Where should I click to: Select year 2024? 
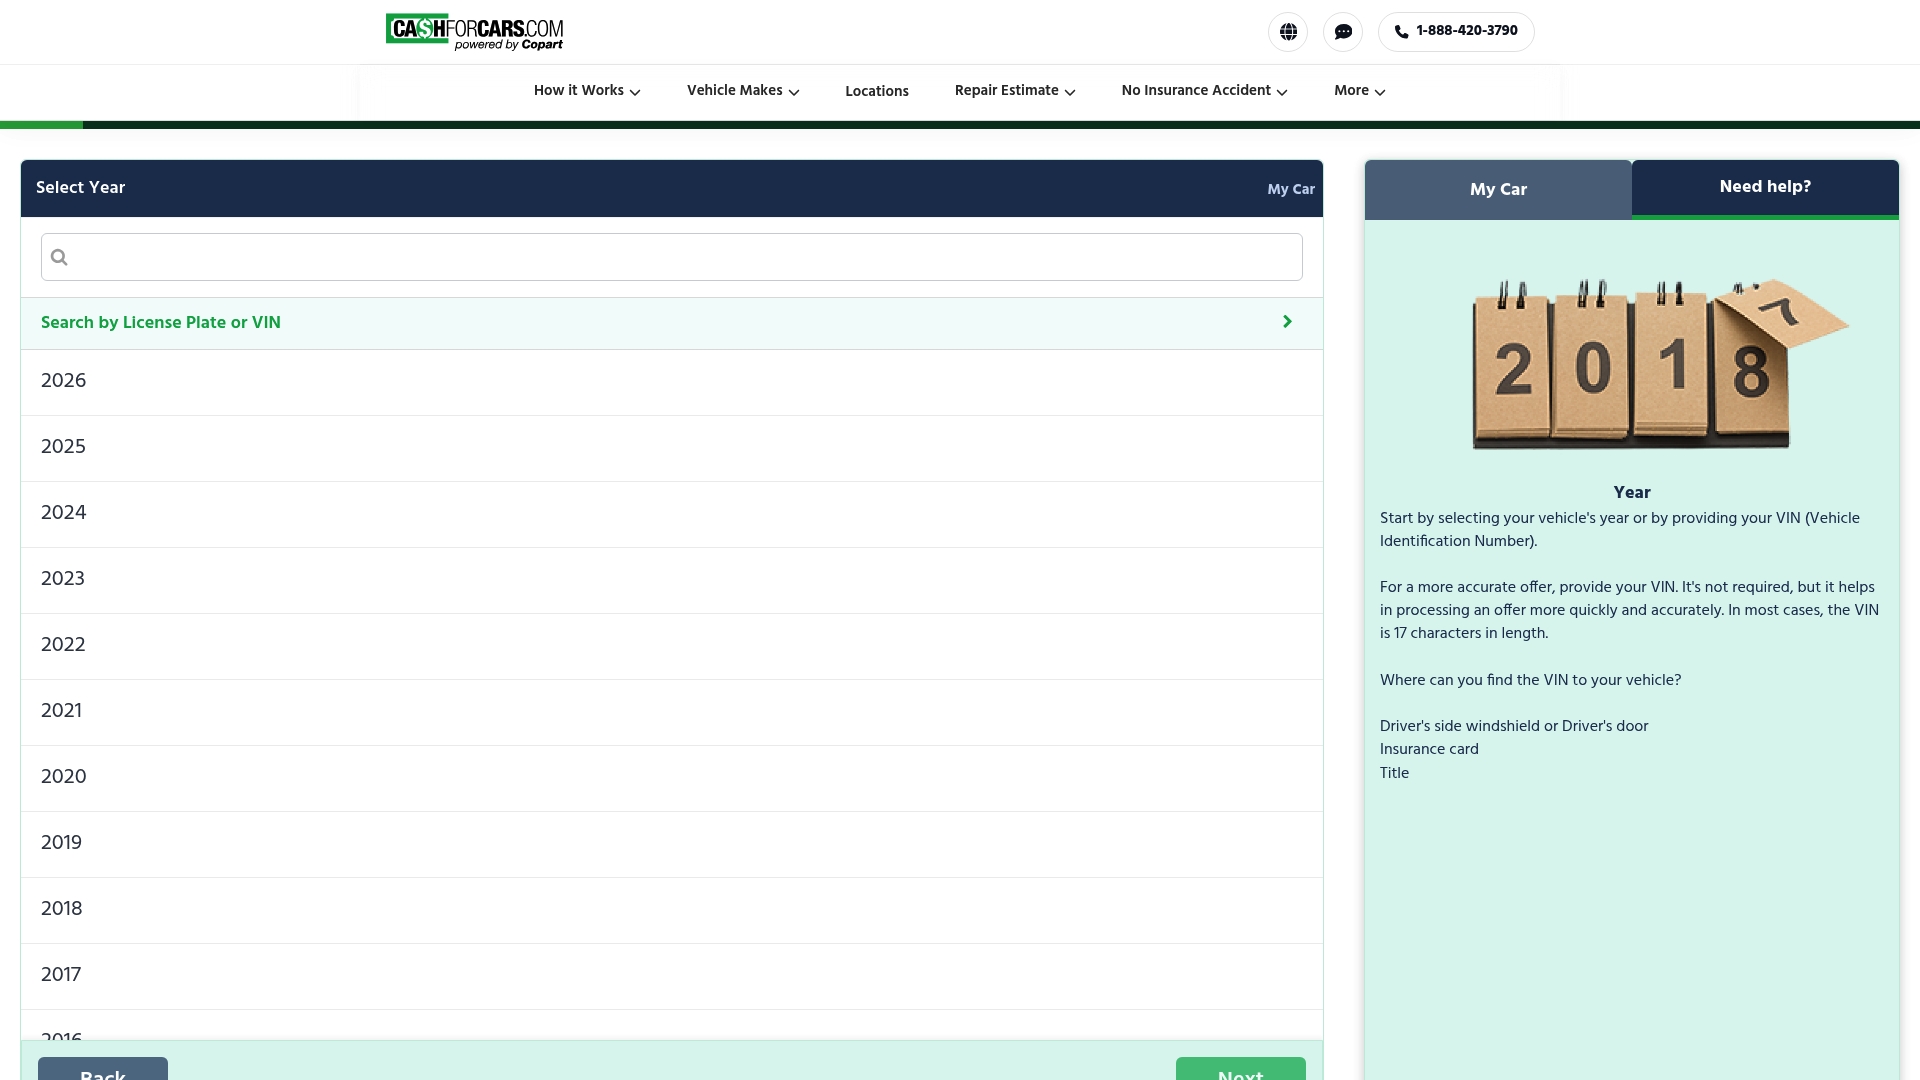(x=672, y=513)
